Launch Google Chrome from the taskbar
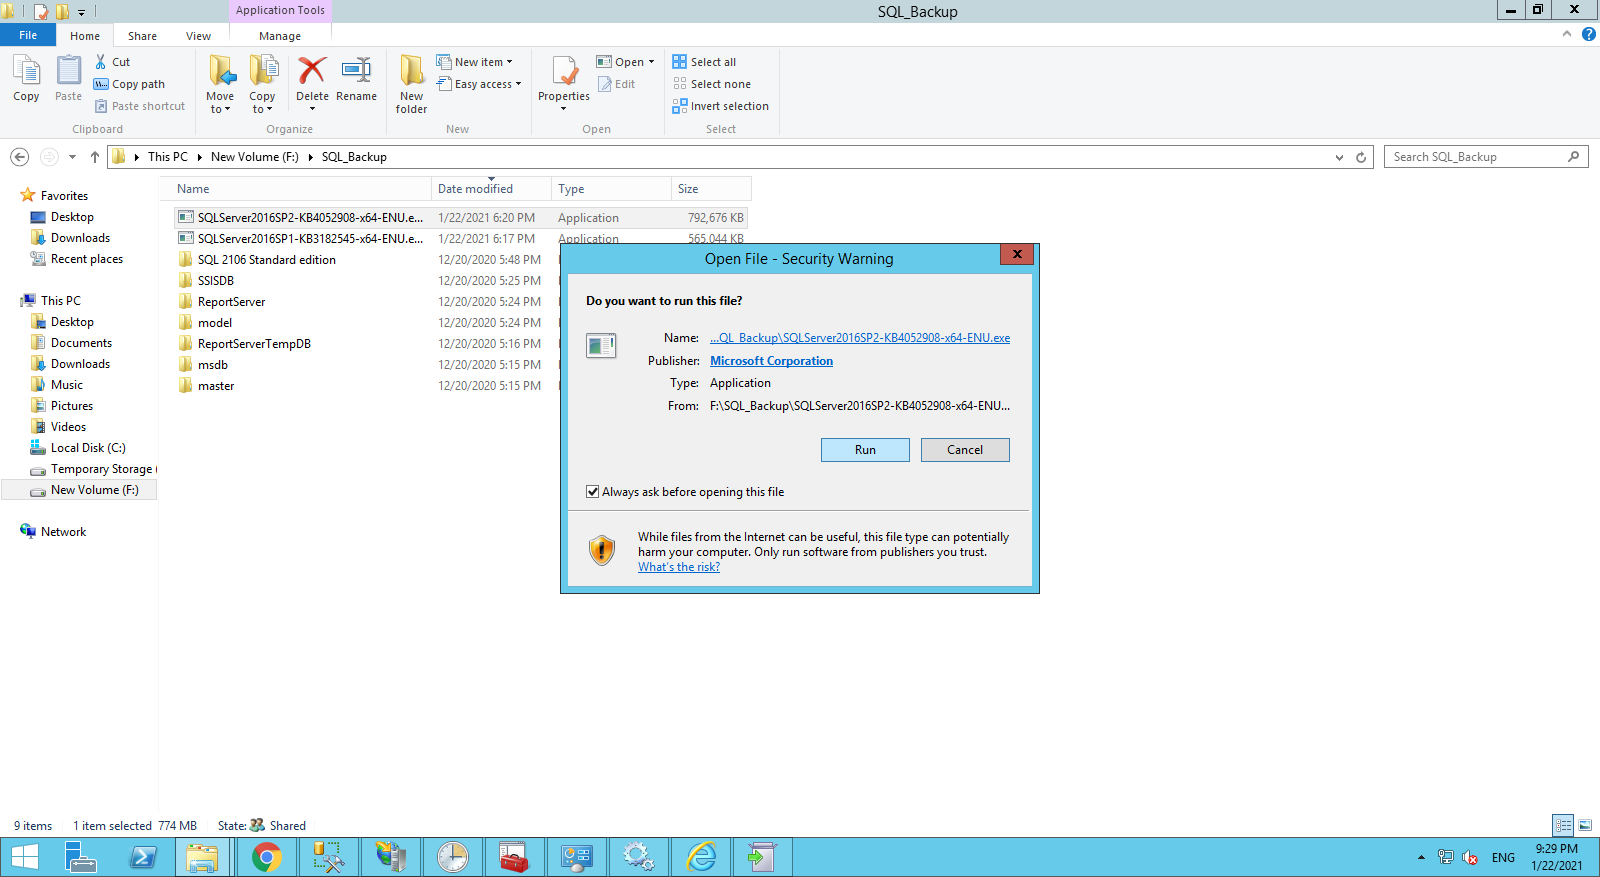This screenshot has height=877, width=1600. pyautogui.click(x=266, y=857)
